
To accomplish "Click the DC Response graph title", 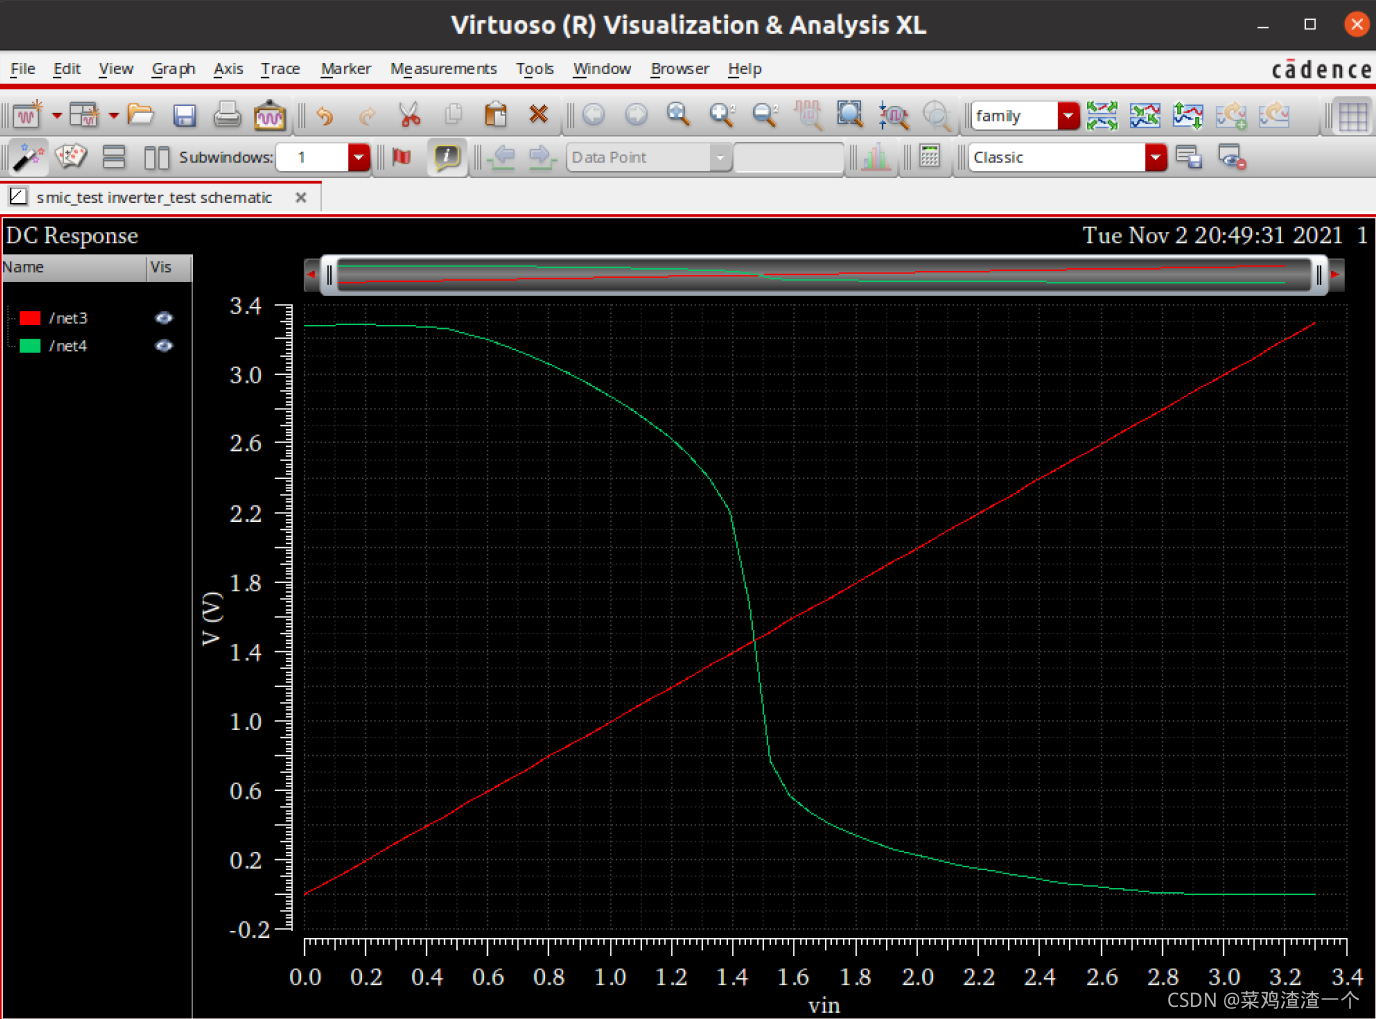I will (x=72, y=236).
